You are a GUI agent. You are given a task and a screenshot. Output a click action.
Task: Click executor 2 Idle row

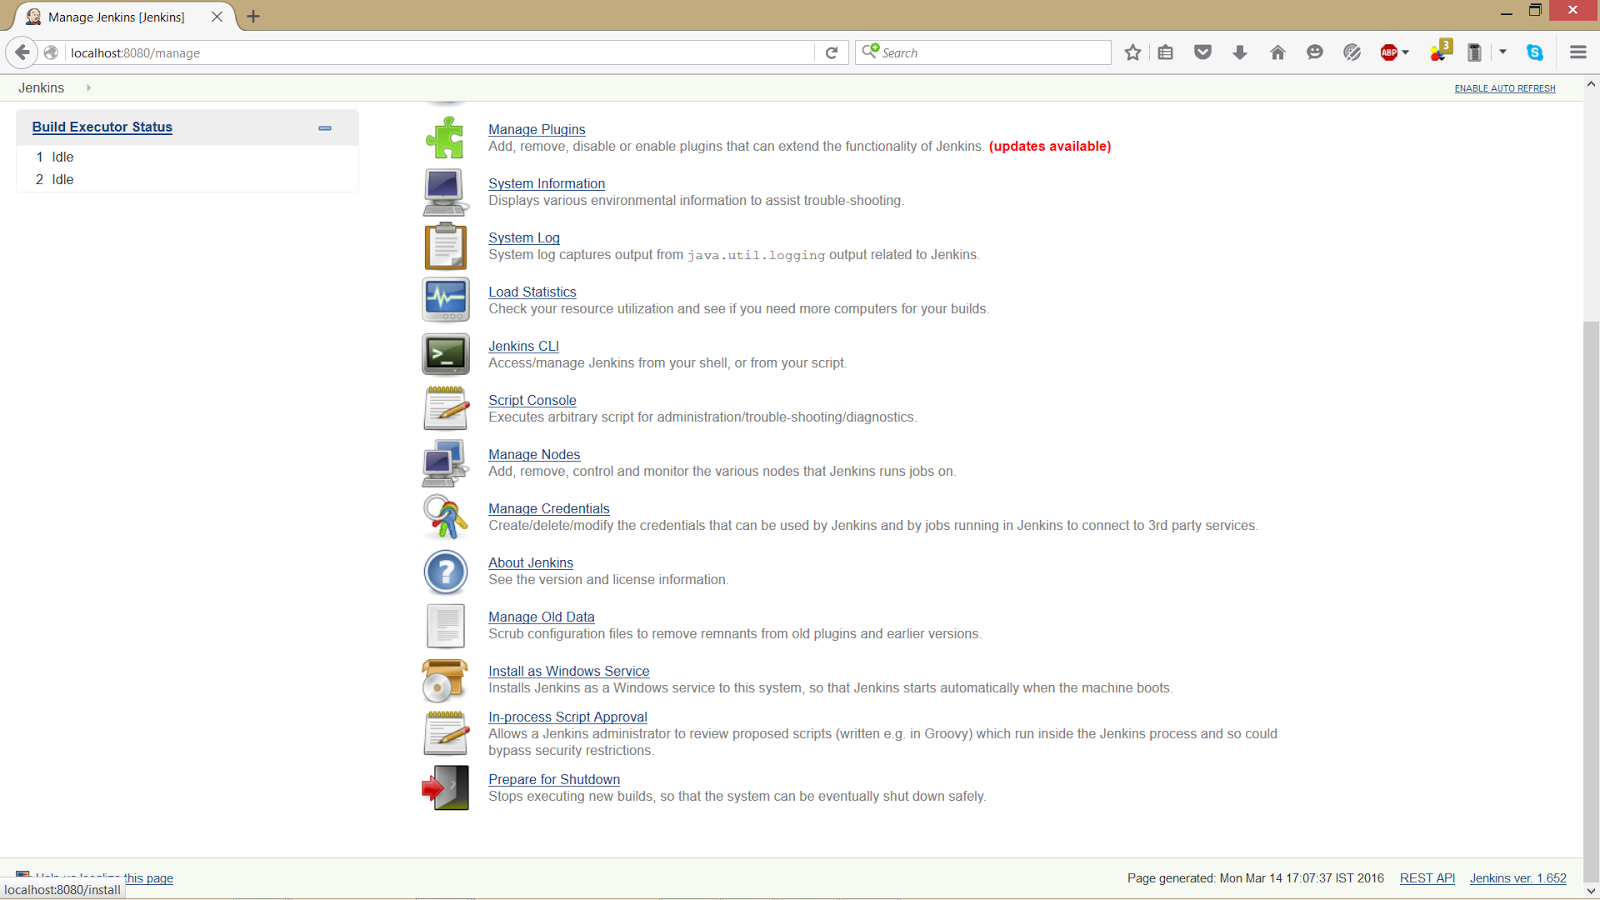(187, 180)
